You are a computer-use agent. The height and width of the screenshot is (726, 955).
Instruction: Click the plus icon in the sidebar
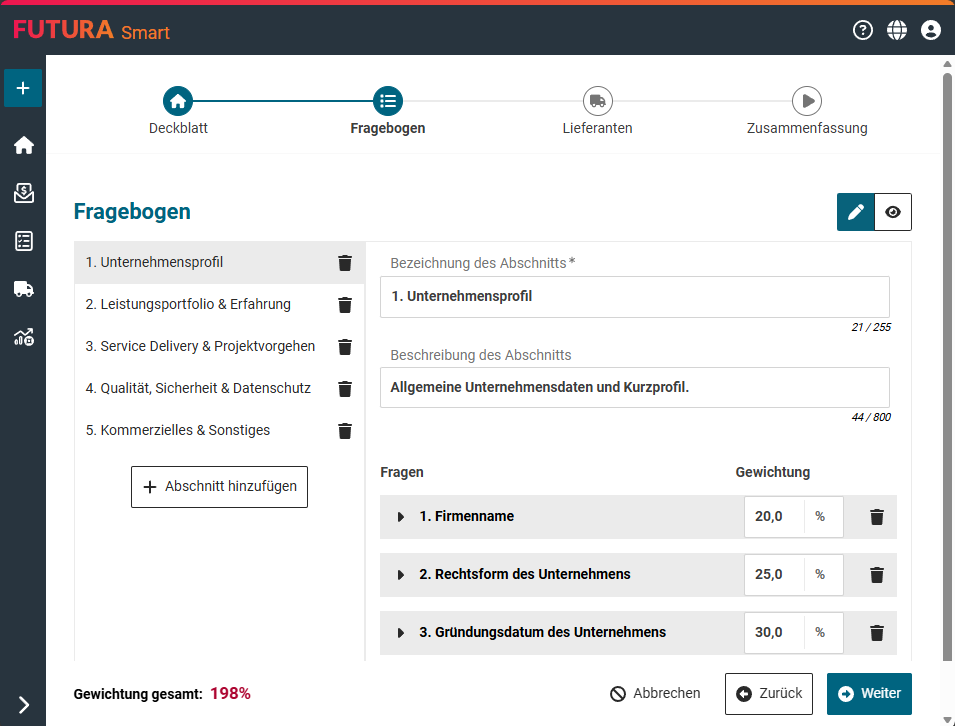23,88
